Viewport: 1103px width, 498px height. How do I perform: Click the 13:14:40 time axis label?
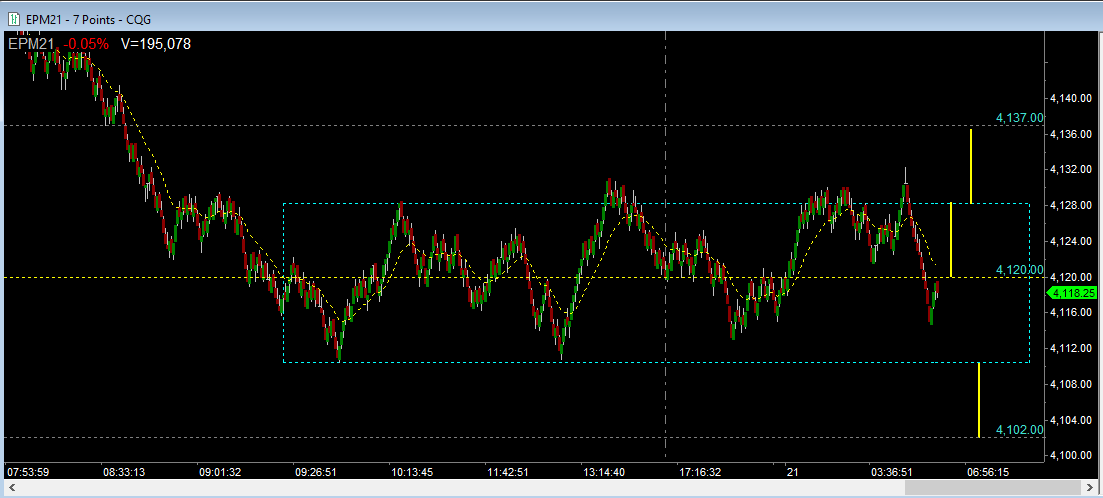coord(603,471)
